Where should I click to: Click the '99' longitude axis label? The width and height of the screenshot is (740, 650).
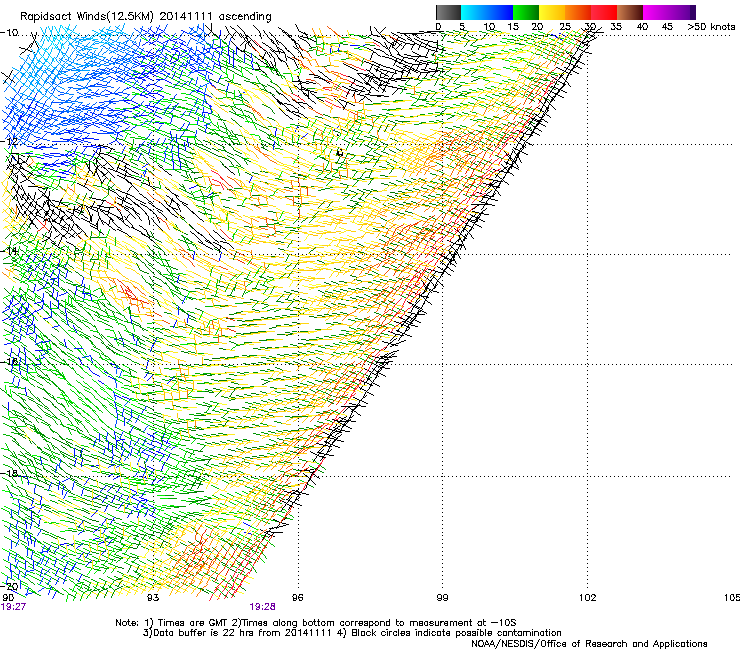tap(442, 598)
